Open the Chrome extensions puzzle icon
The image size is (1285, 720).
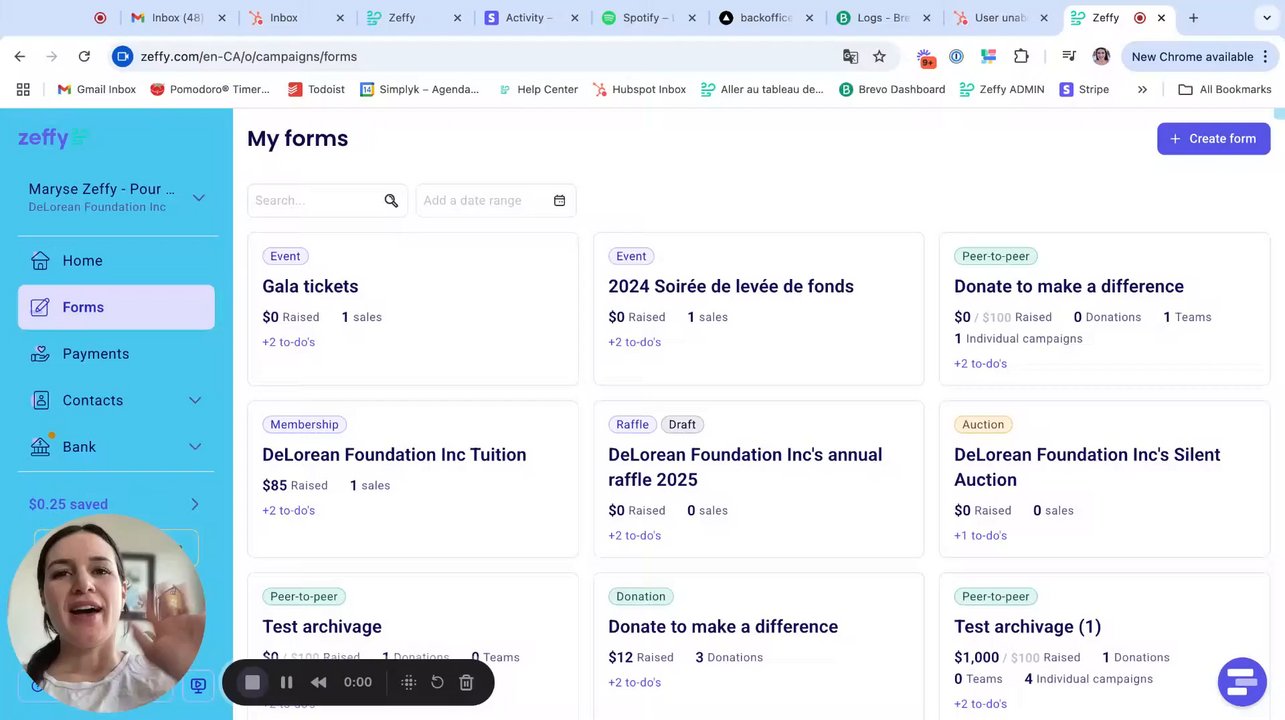click(1021, 57)
